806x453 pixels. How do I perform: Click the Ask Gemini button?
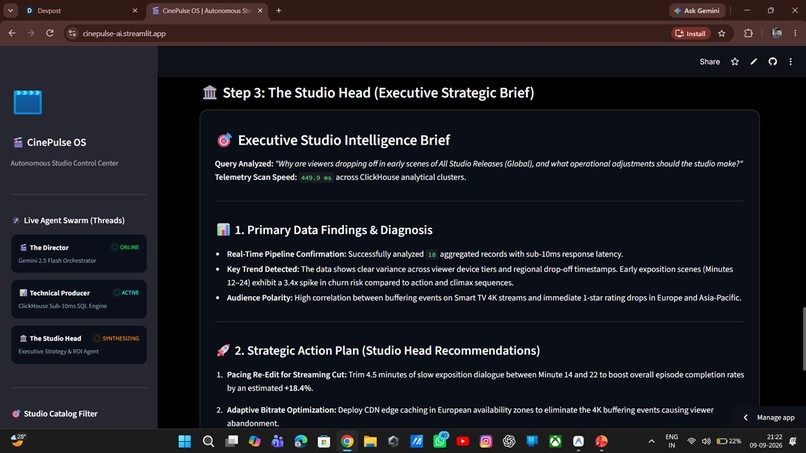point(697,10)
